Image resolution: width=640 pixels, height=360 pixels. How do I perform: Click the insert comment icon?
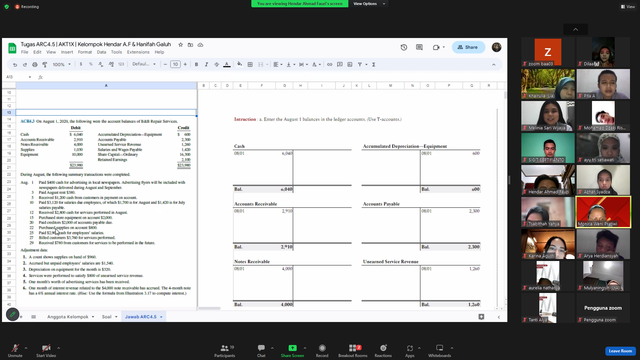(x=340, y=64)
